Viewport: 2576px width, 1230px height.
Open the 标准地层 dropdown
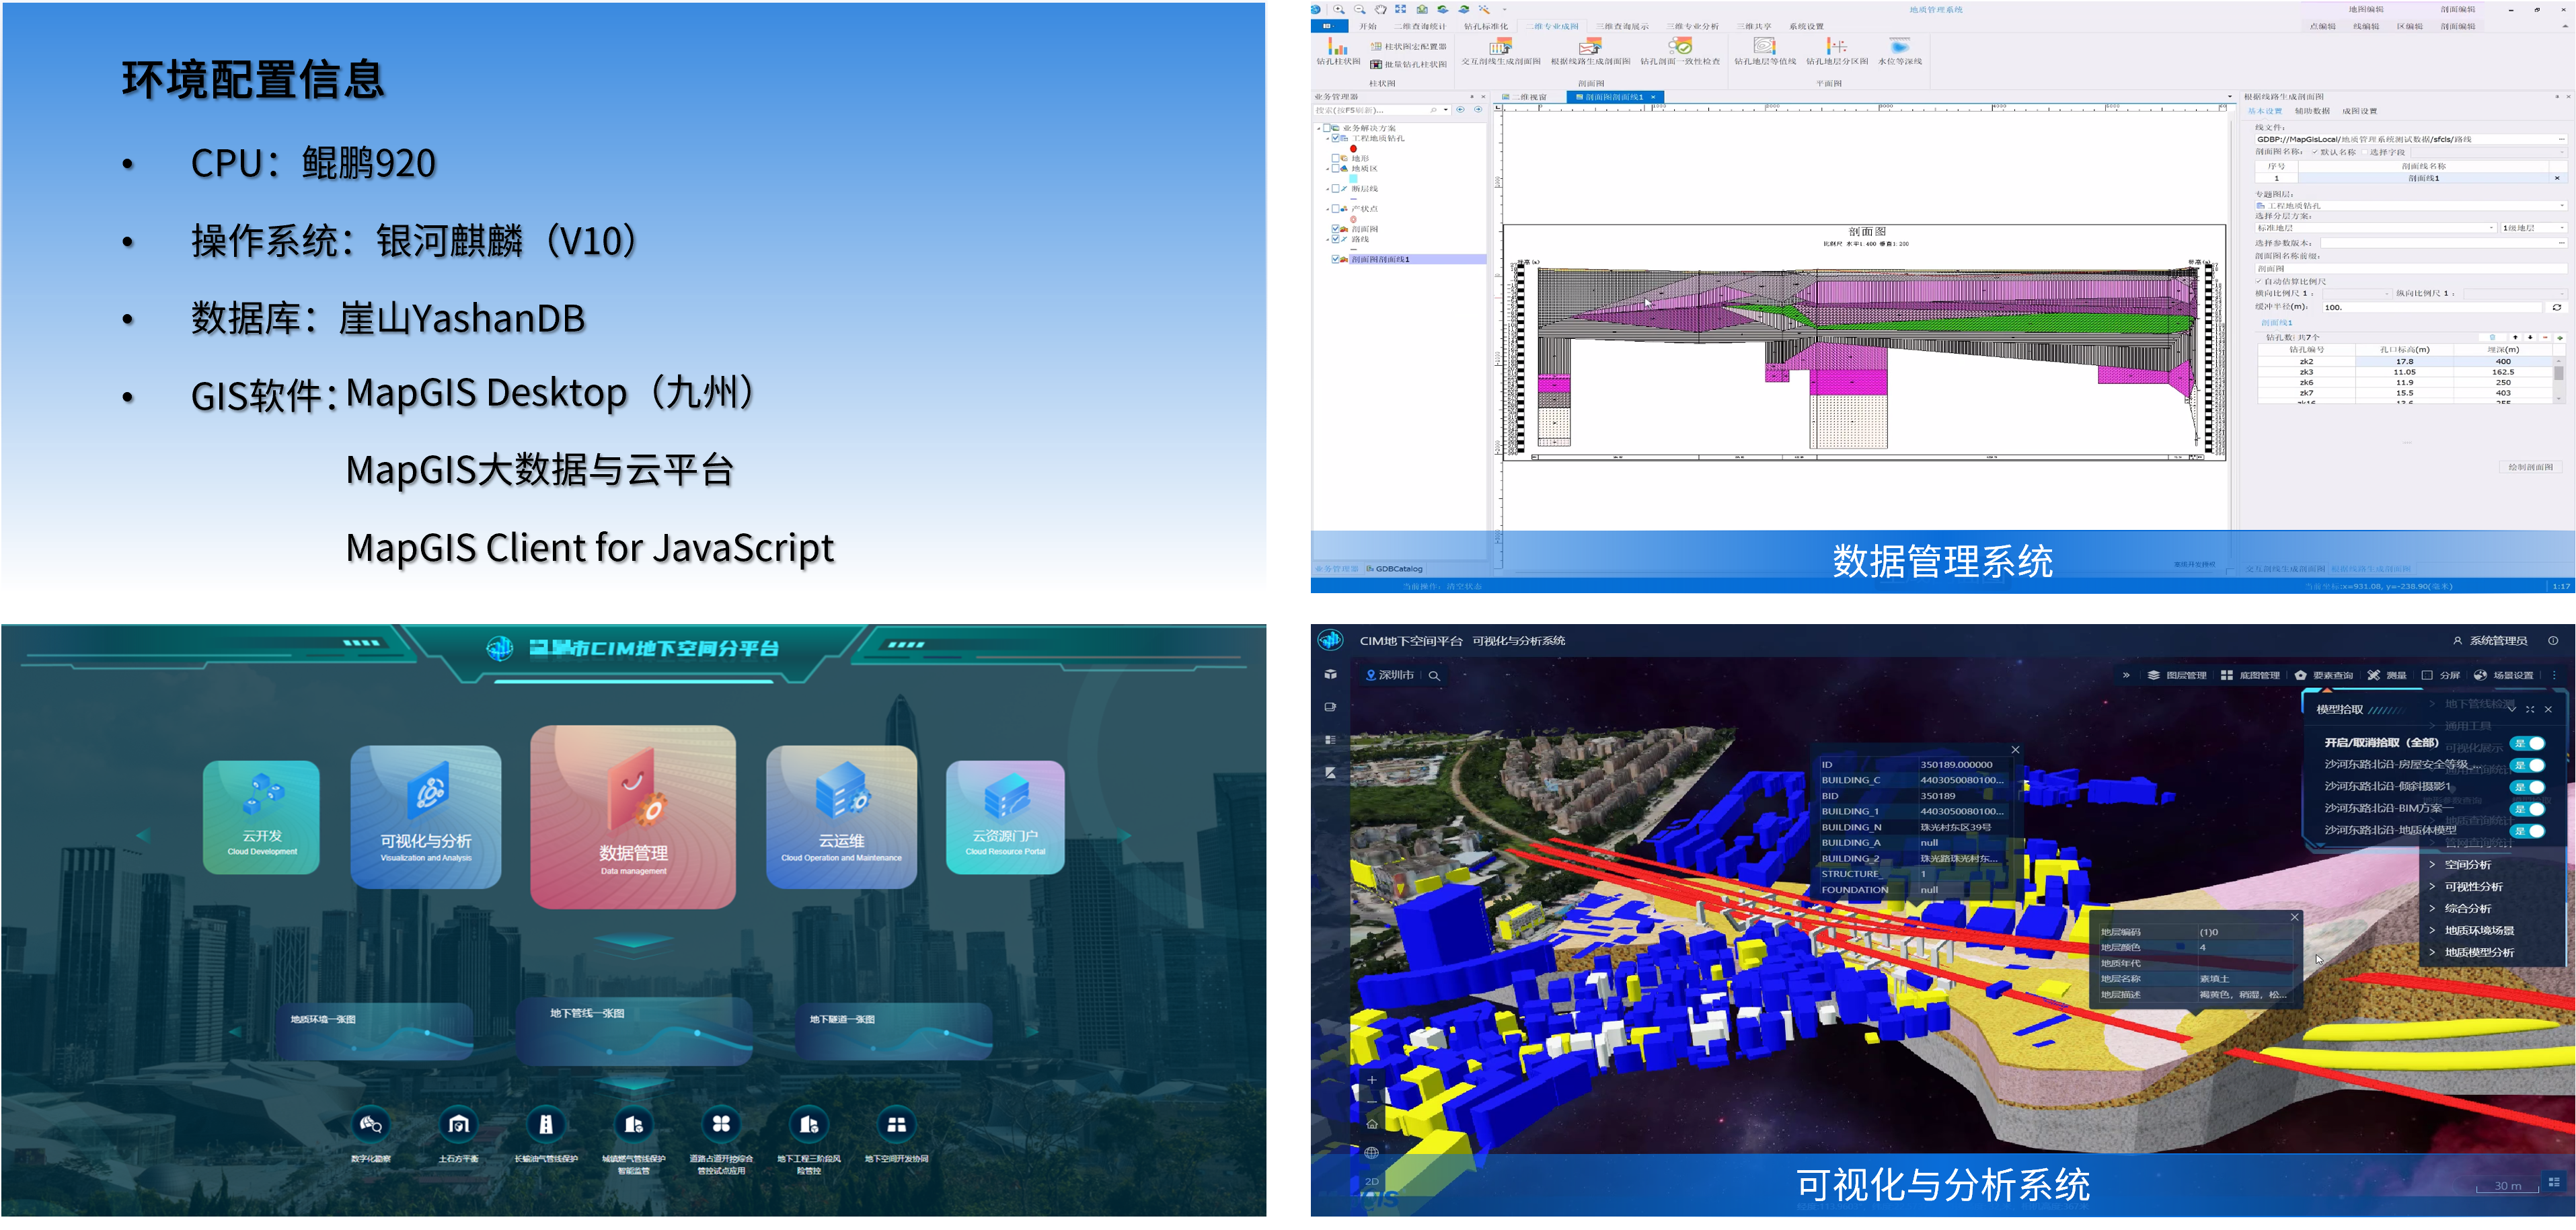(2375, 228)
